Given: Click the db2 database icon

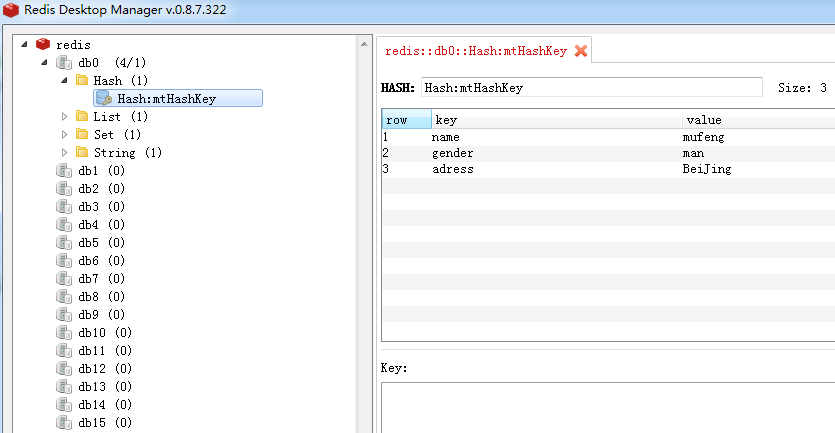Looking at the screenshot, I should tap(64, 189).
